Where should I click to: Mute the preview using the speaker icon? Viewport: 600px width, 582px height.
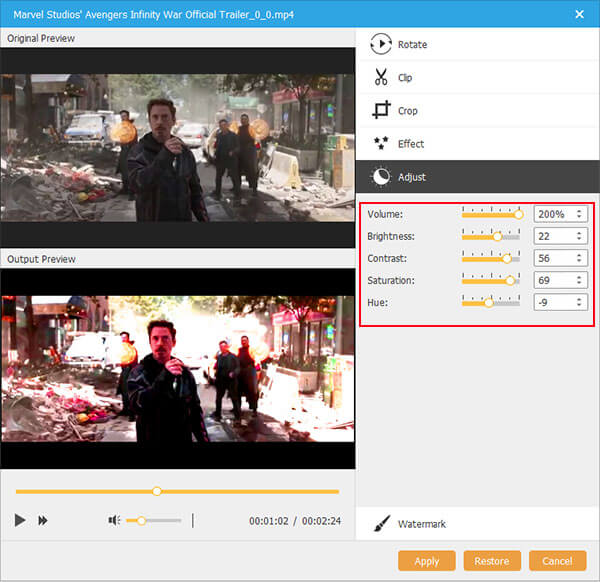(x=114, y=520)
